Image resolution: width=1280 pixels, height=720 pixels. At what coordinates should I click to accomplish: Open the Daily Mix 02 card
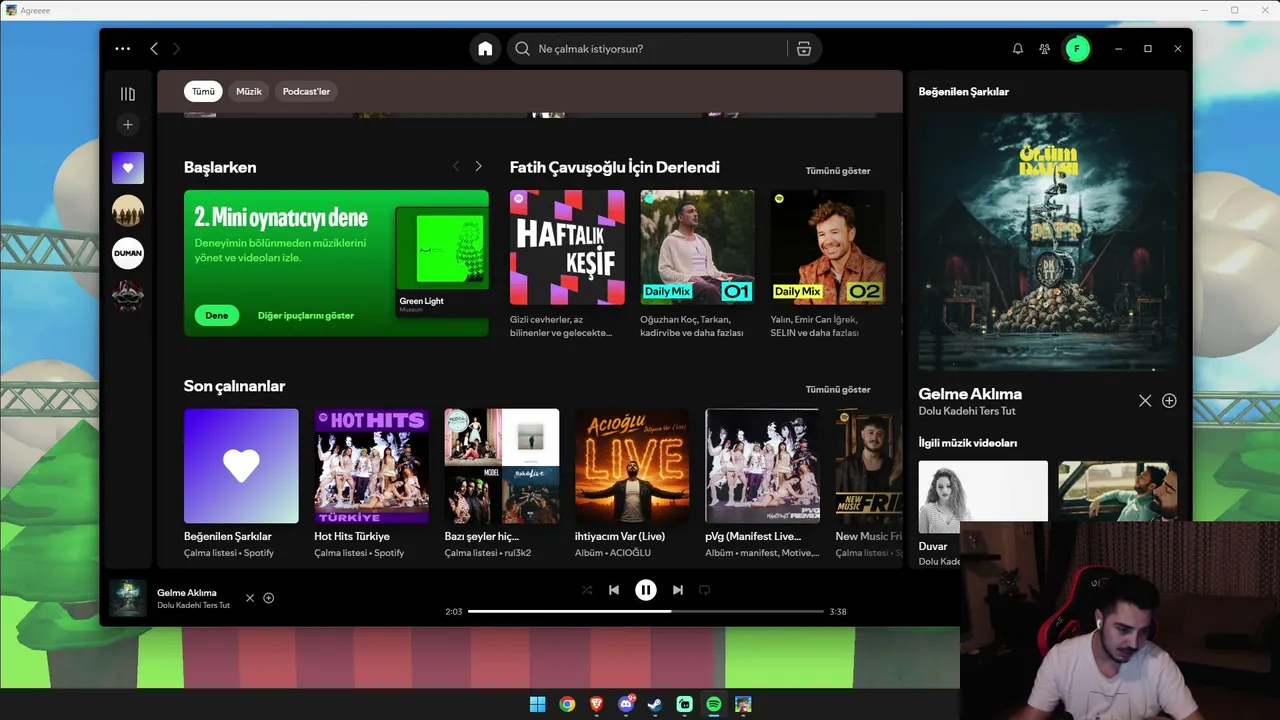click(x=827, y=265)
